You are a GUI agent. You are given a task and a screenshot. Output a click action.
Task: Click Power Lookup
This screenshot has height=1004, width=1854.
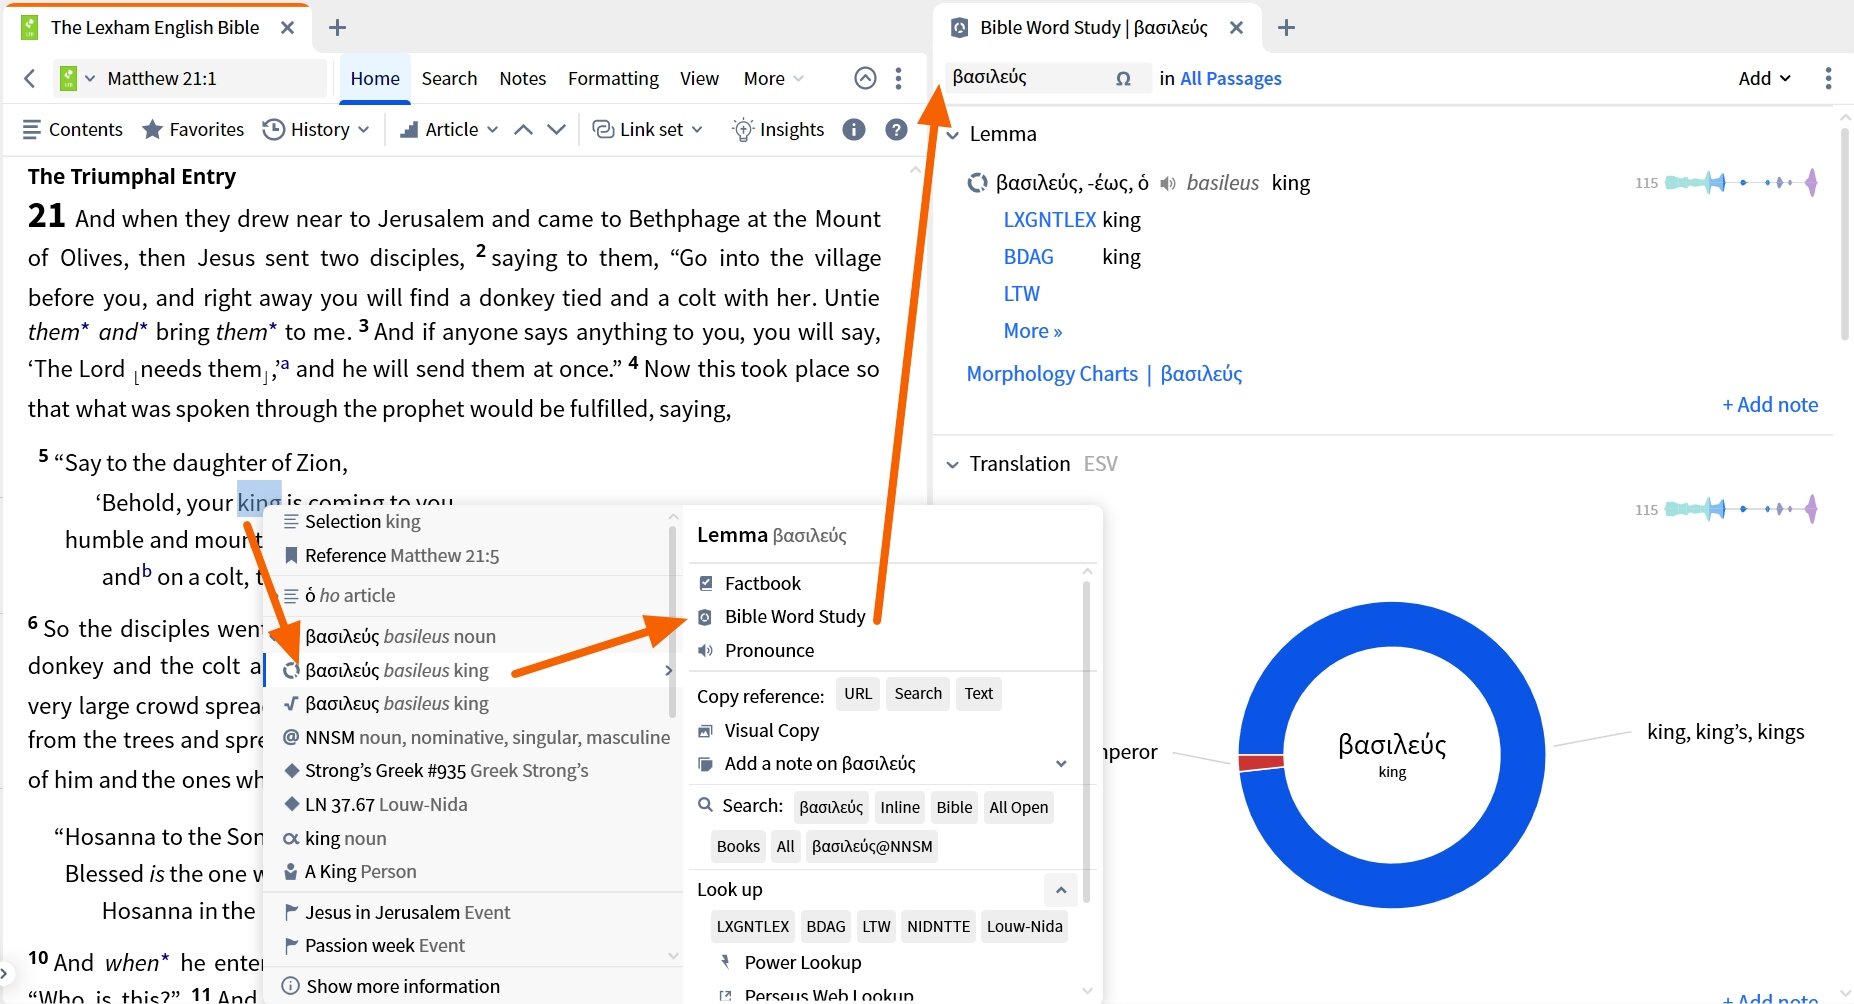[802, 963]
